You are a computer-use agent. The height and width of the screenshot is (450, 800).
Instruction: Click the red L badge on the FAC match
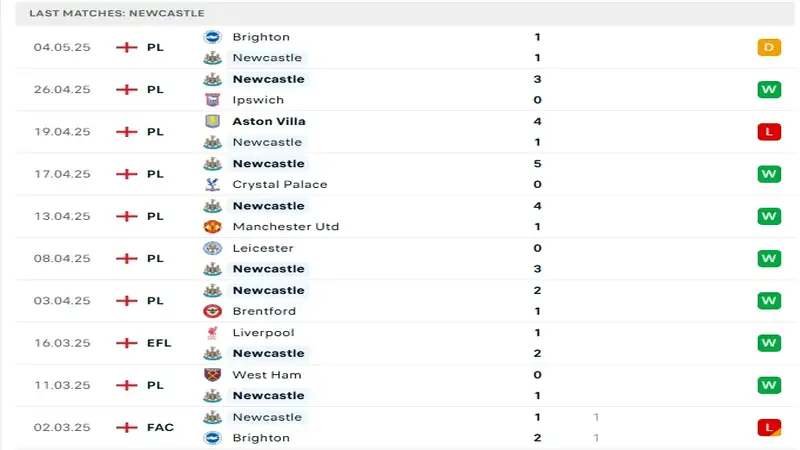(x=768, y=427)
